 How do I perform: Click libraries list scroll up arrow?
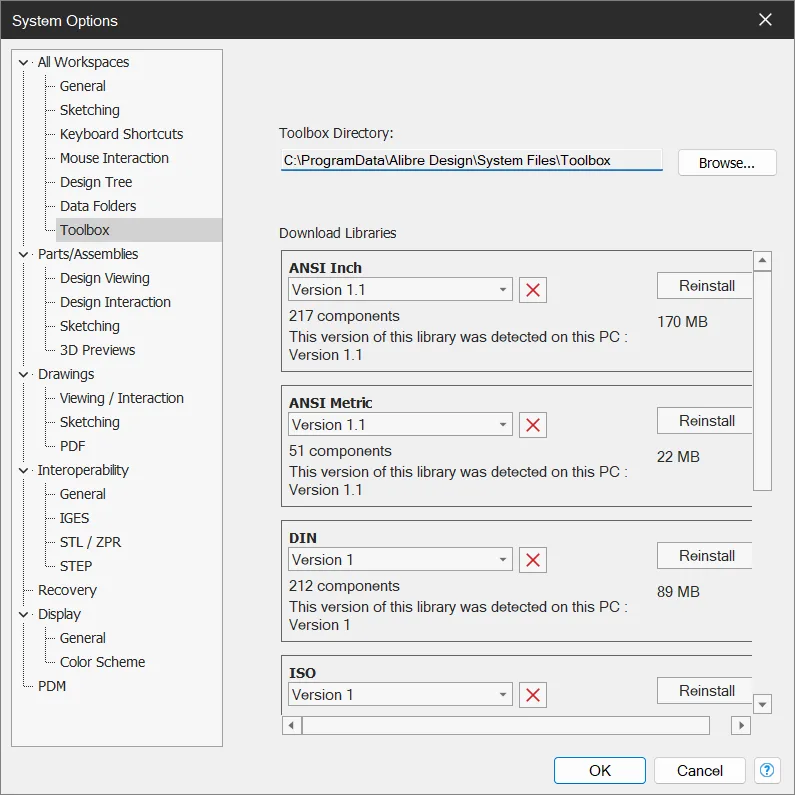pyautogui.click(x=762, y=261)
